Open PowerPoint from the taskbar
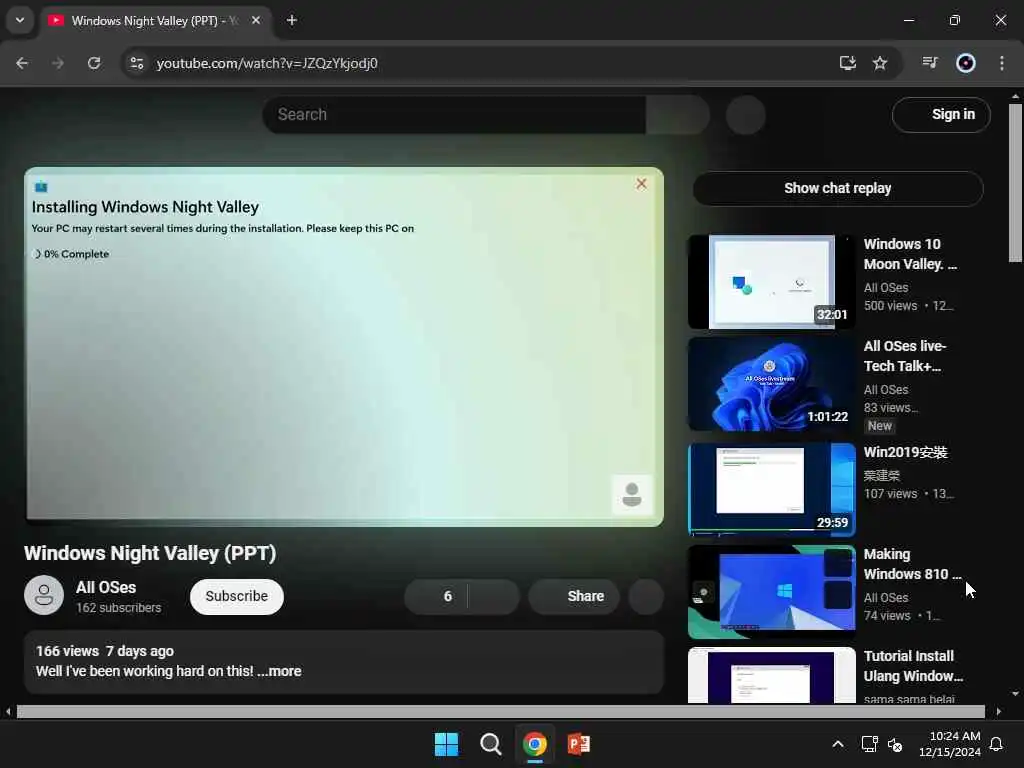This screenshot has height=768, width=1024. [x=579, y=744]
